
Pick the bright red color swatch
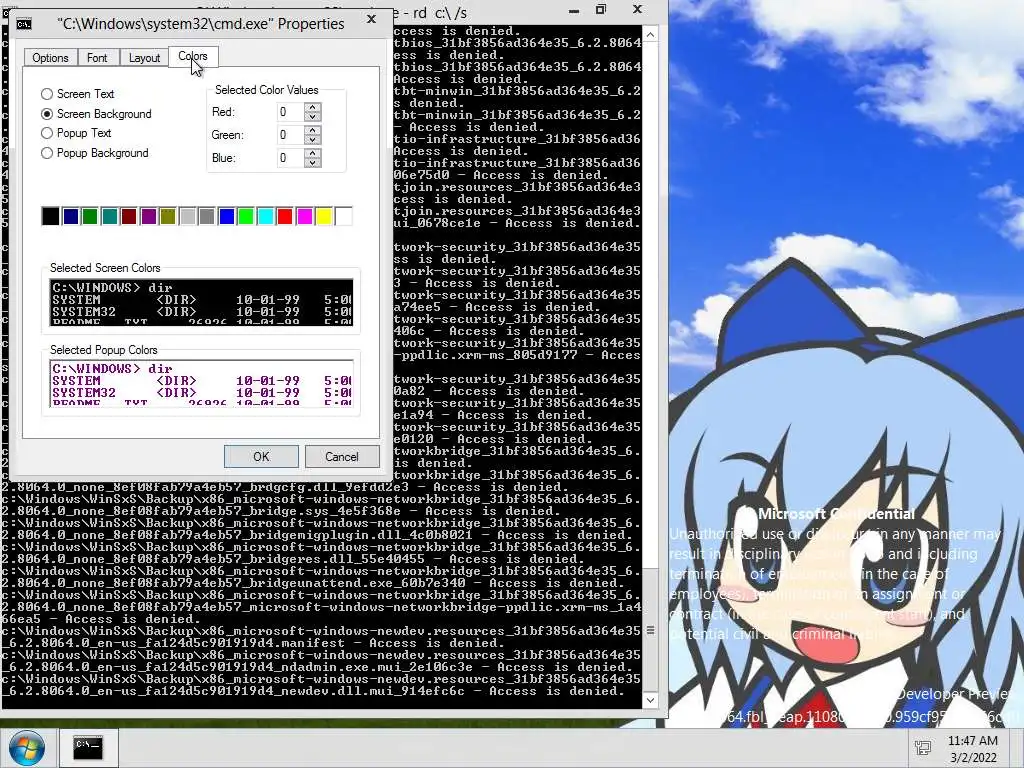coord(285,216)
